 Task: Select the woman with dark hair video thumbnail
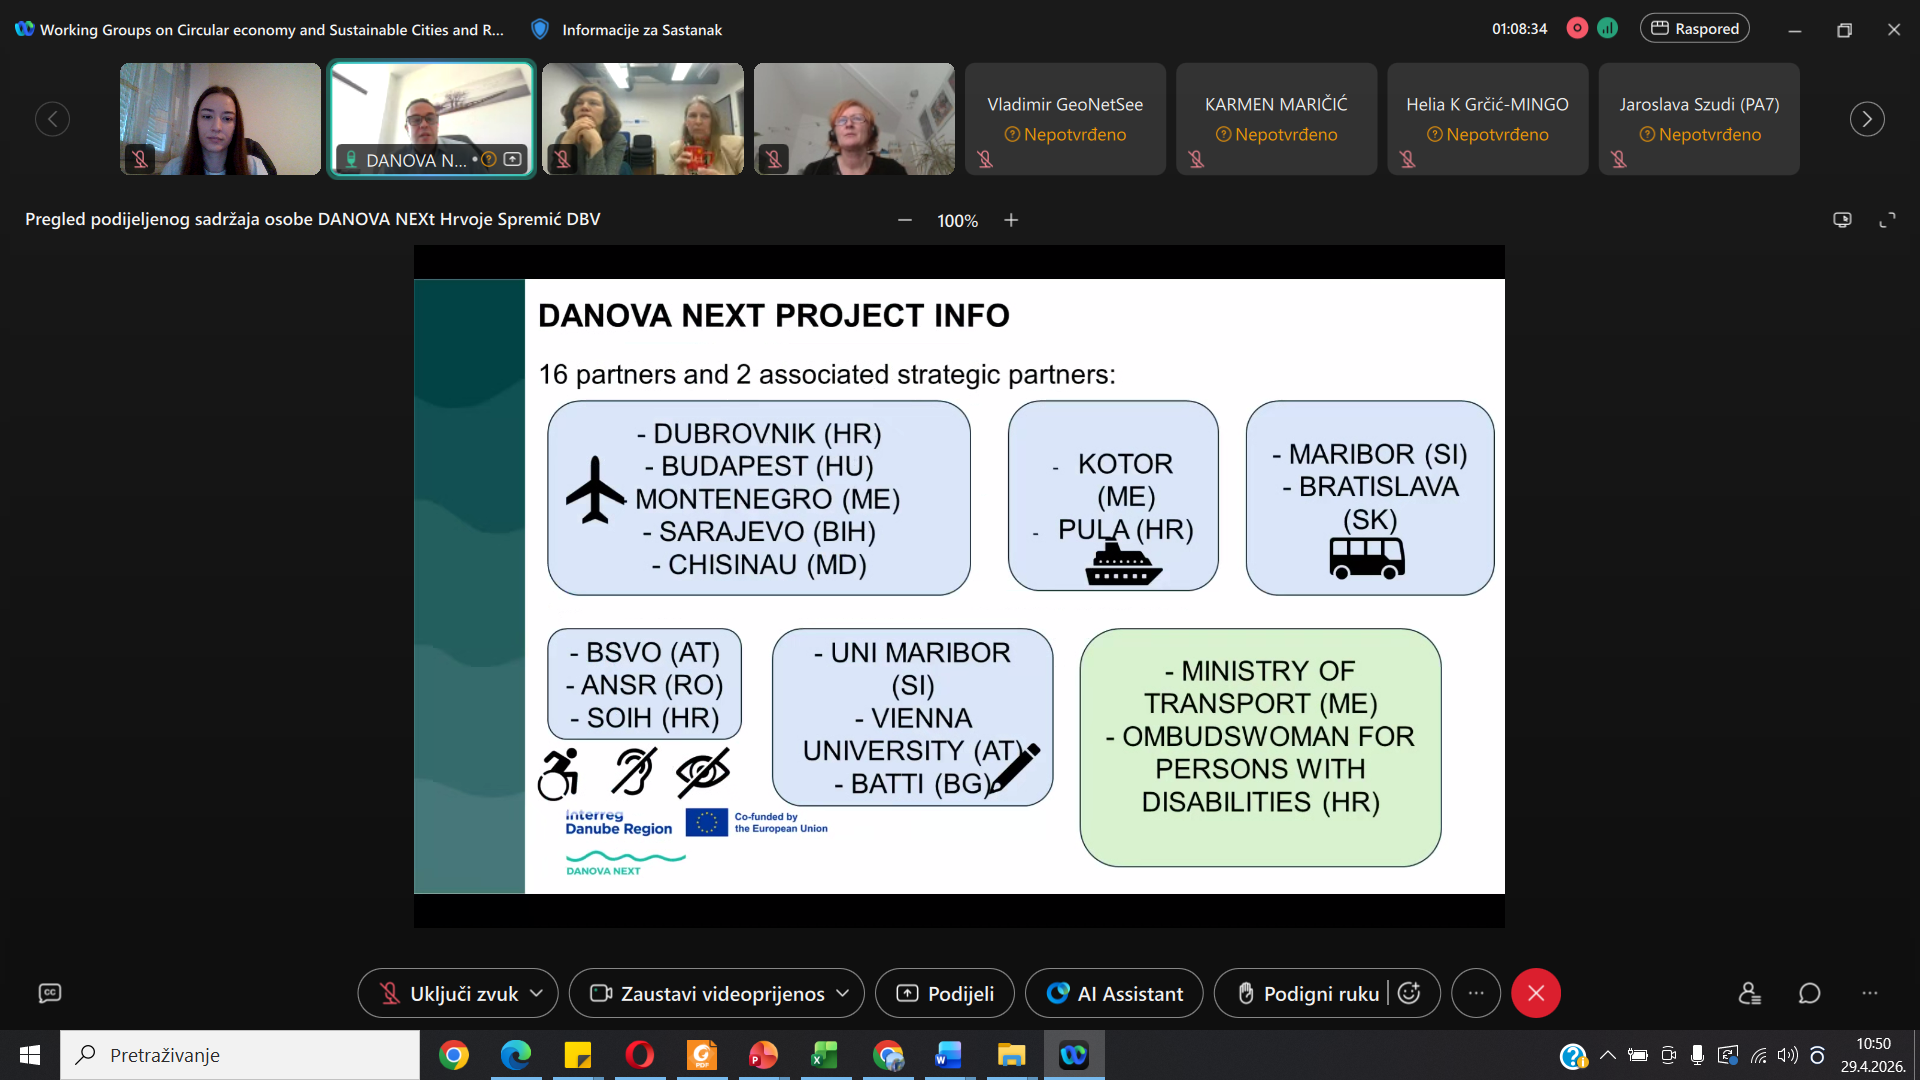click(x=220, y=119)
